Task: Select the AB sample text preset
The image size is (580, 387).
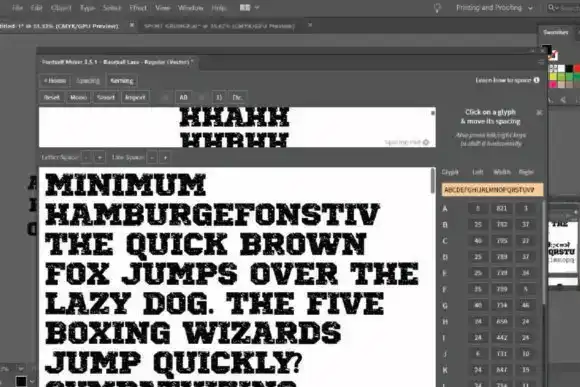Action: (x=183, y=97)
